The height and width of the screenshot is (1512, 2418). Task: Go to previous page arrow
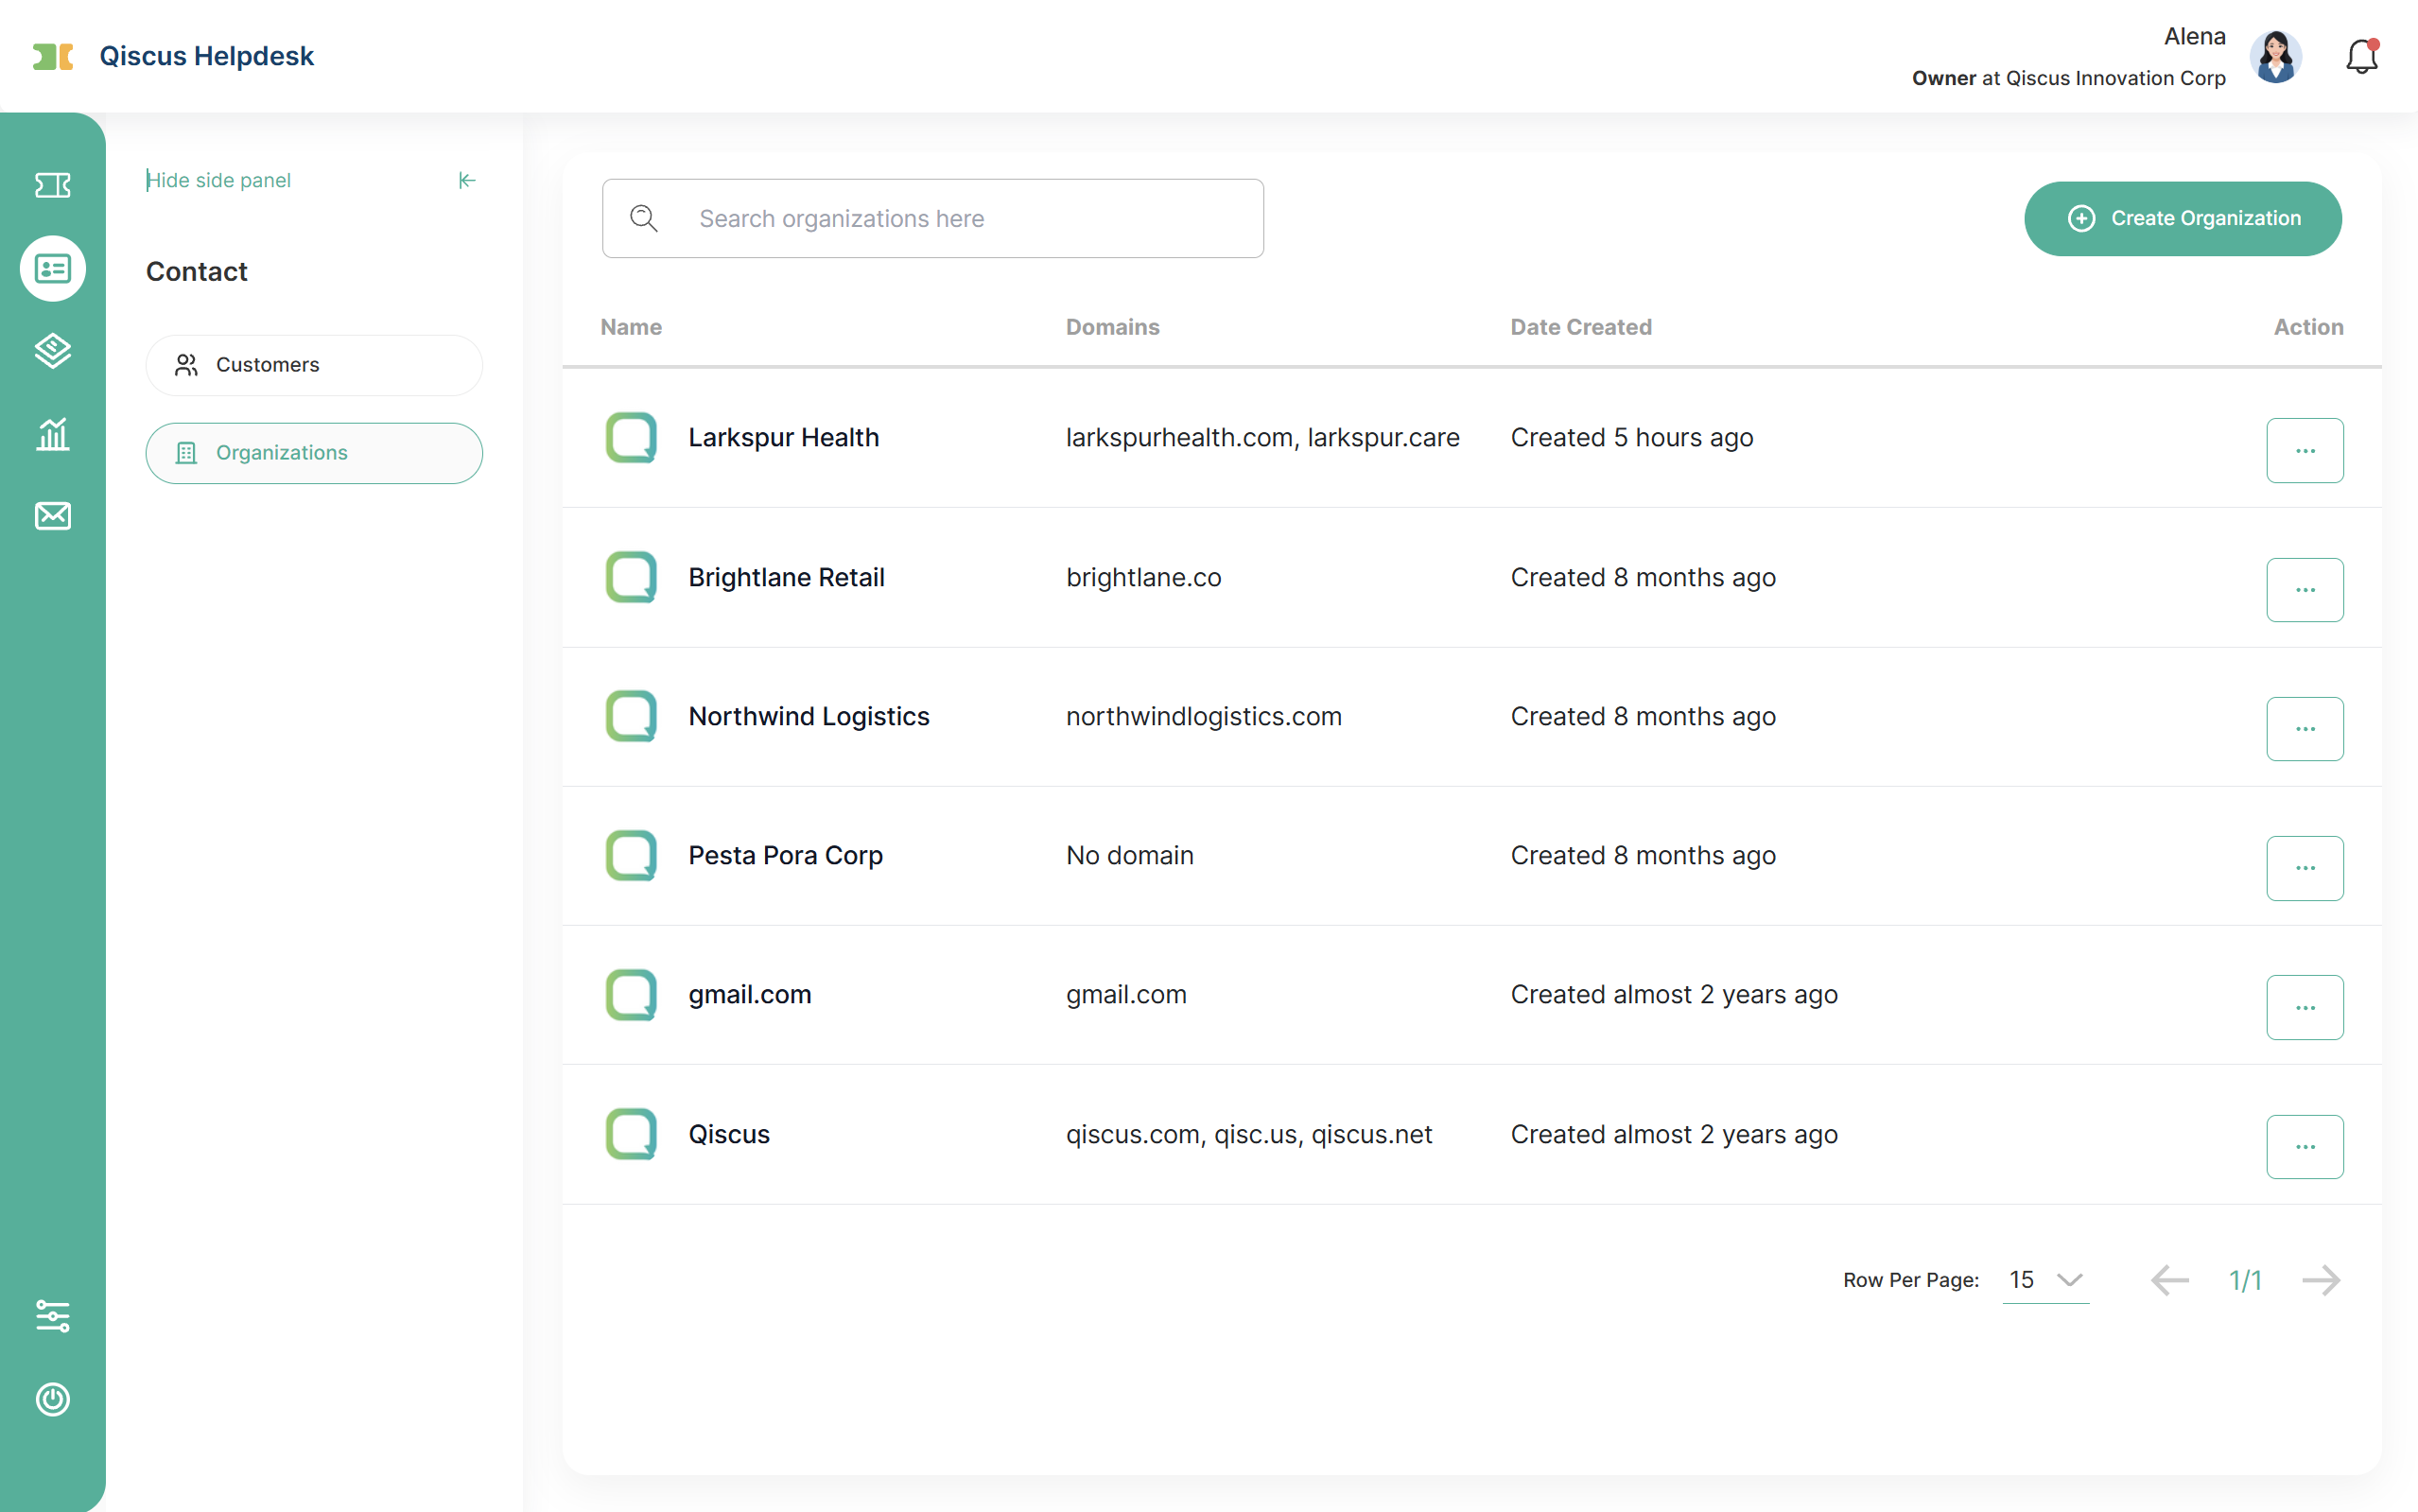coord(2169,1280)
